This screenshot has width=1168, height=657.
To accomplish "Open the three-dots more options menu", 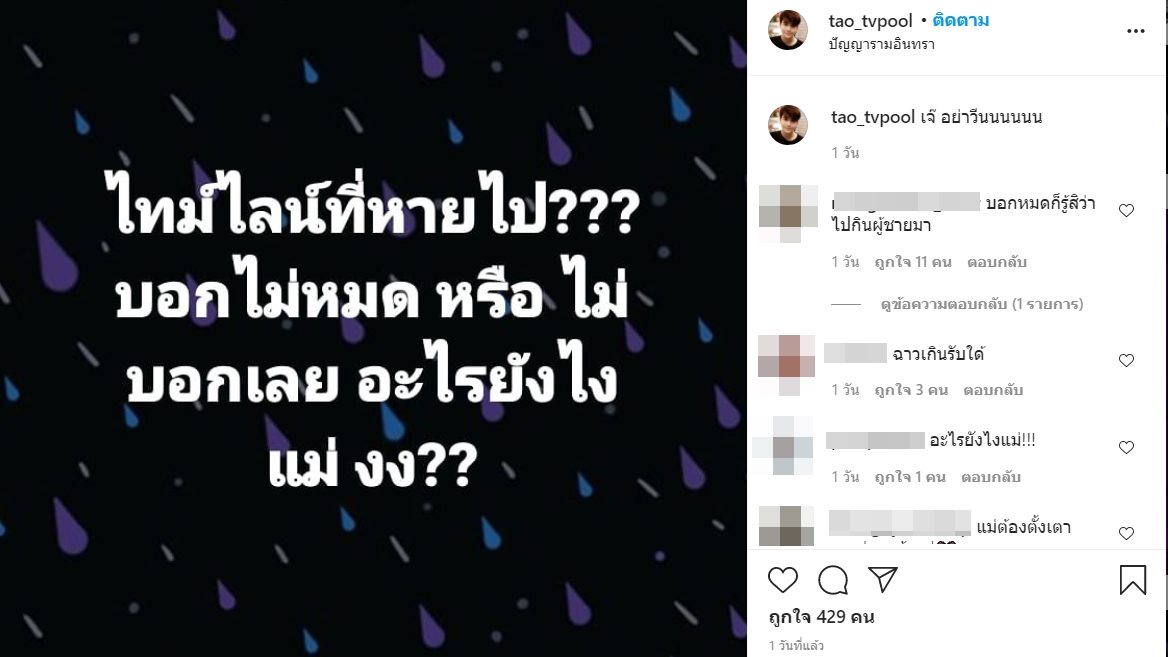I will (1135, 31).
